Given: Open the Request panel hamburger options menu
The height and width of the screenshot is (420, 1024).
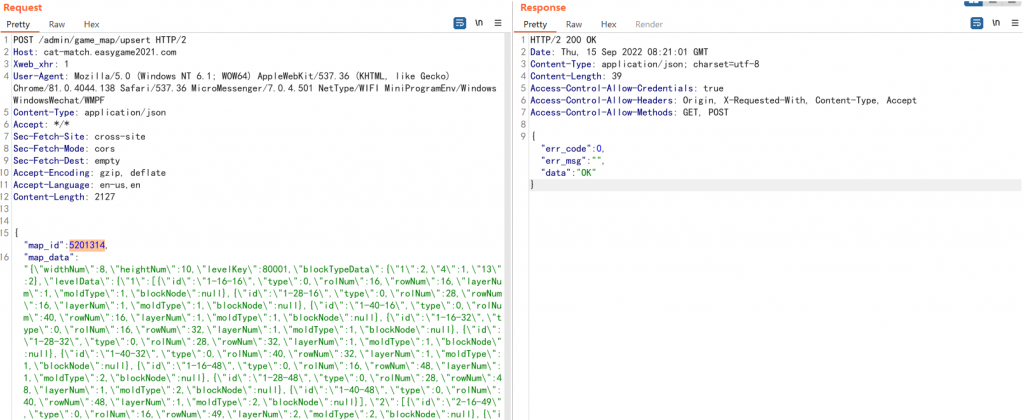Looking at the screenshot, I should click(x=499, y=23).
